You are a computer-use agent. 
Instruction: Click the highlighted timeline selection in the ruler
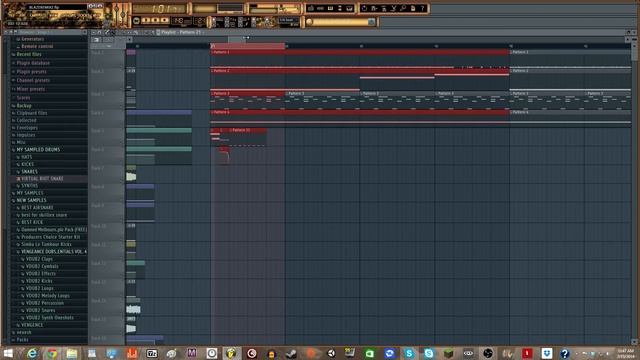(247, 46)
